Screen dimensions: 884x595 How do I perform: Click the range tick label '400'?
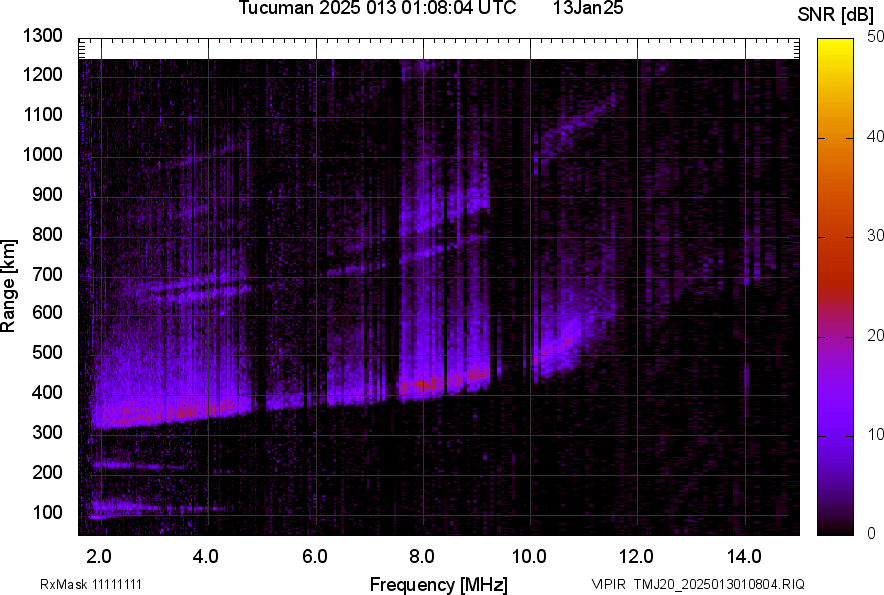click(x=47, y=393)
